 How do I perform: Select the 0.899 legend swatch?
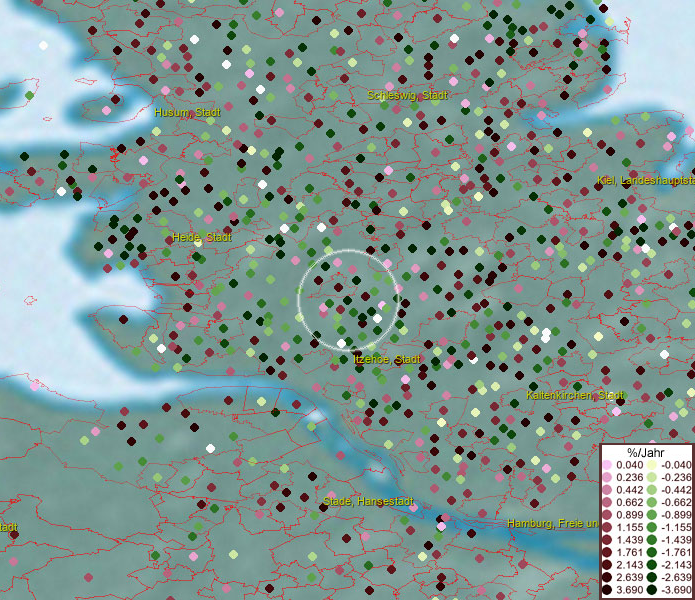coord(607,514)
